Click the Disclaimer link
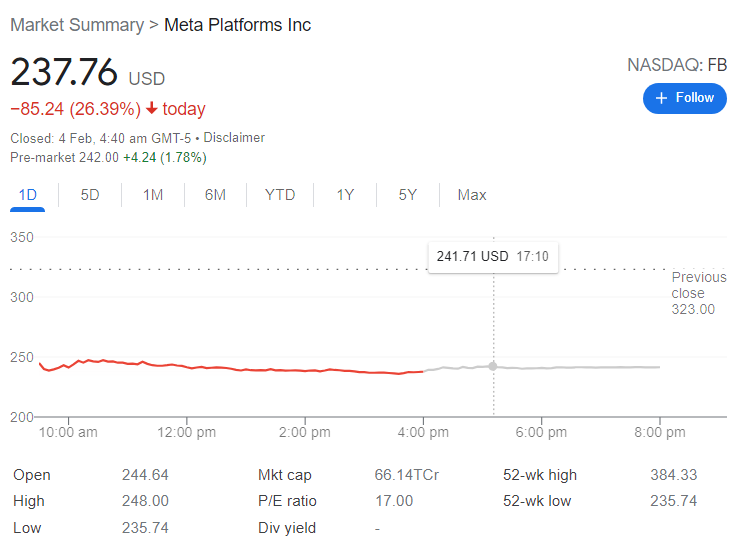The image size is (740, 554). point(234,138)
